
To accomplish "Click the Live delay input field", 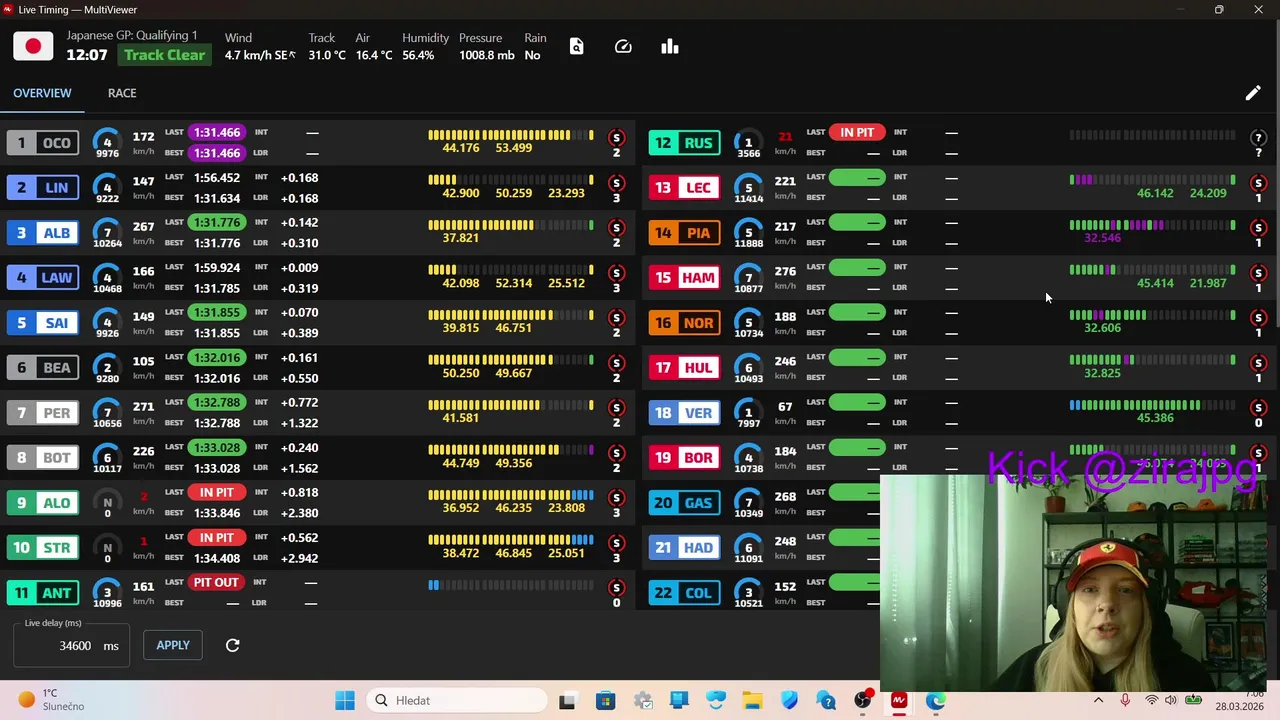I will point(71,646).
